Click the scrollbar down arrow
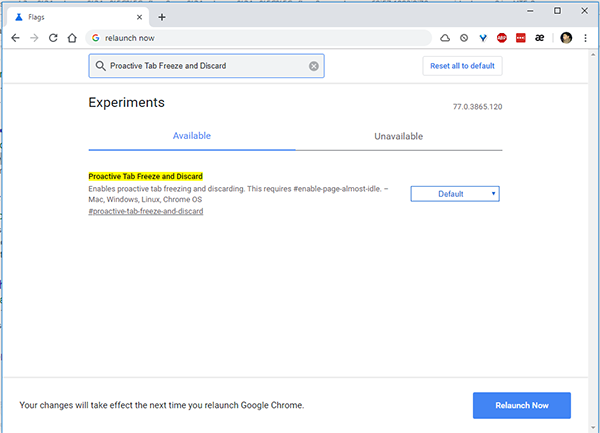The width and height of the screenshot is (600, 433). click(593, 428)
